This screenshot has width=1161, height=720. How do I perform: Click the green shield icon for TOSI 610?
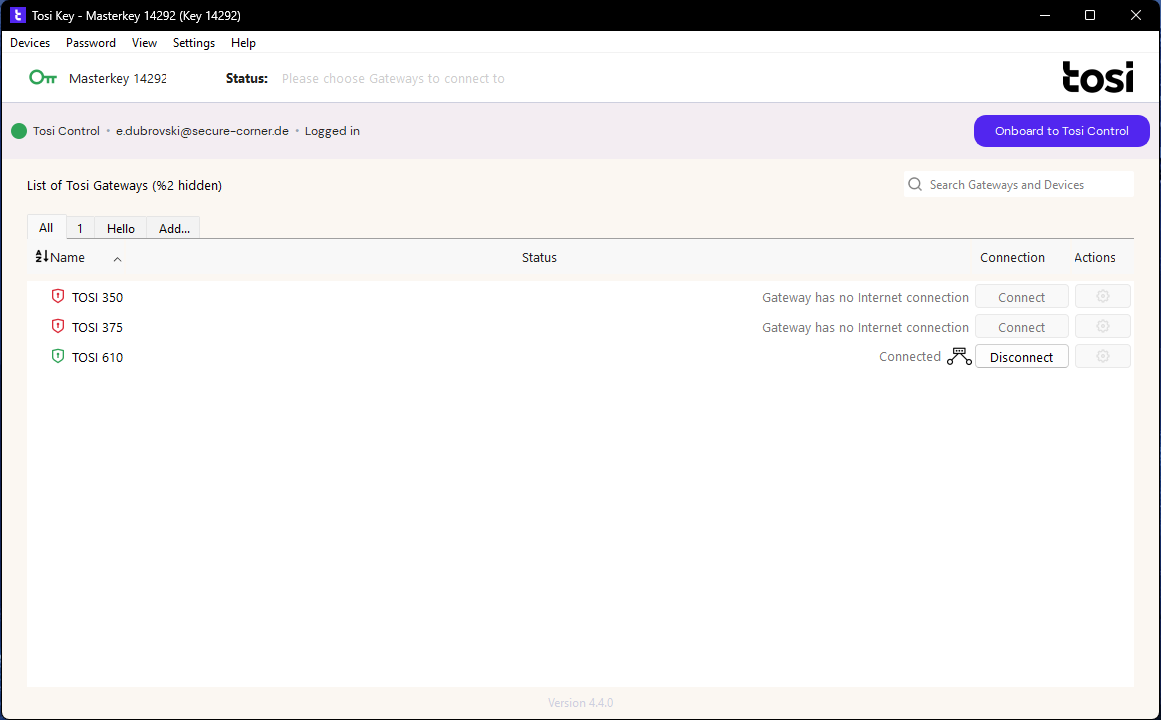[x=58, y=357]
